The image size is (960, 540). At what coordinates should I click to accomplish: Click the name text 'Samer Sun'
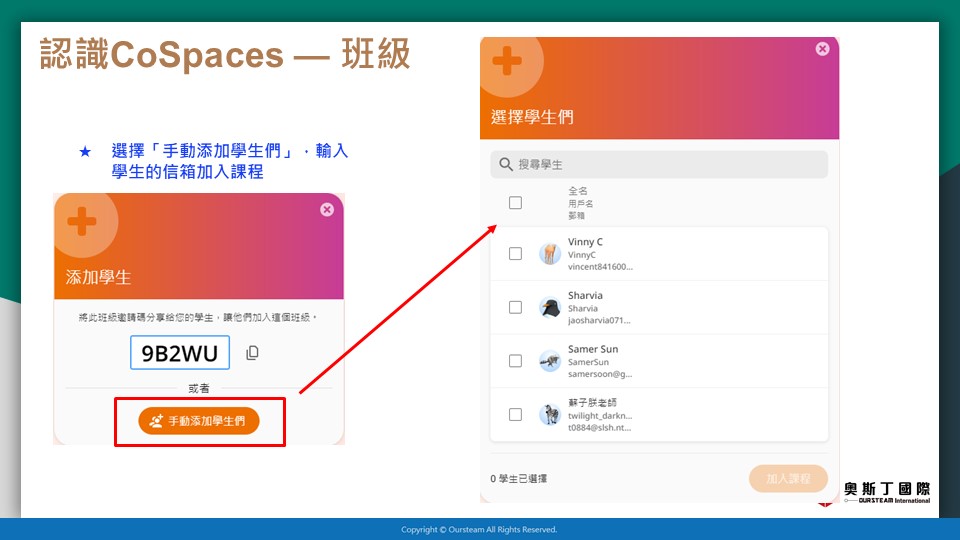coord(593,349)
